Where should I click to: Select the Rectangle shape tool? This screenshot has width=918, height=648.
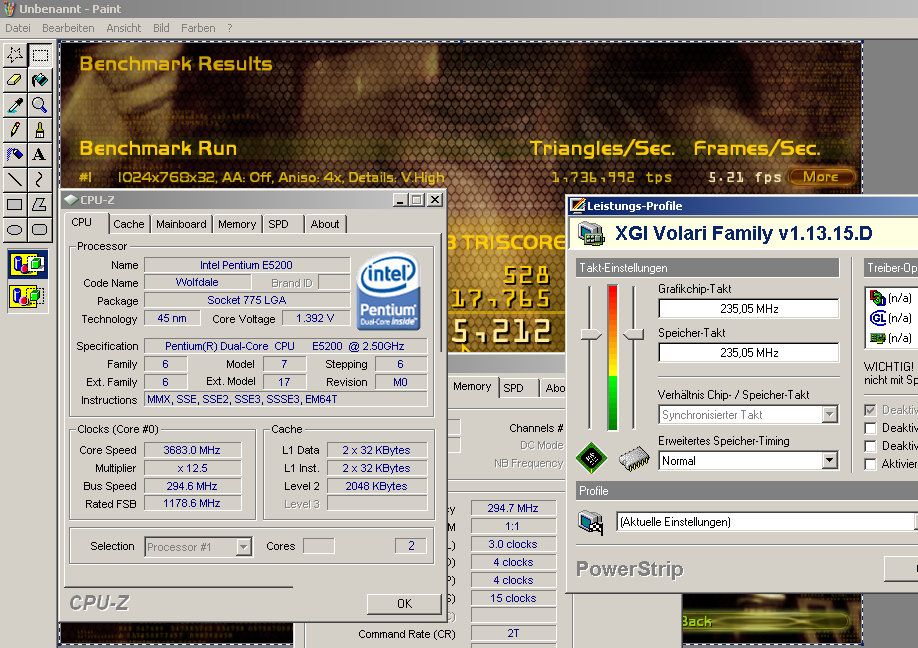tap(15, 204)
